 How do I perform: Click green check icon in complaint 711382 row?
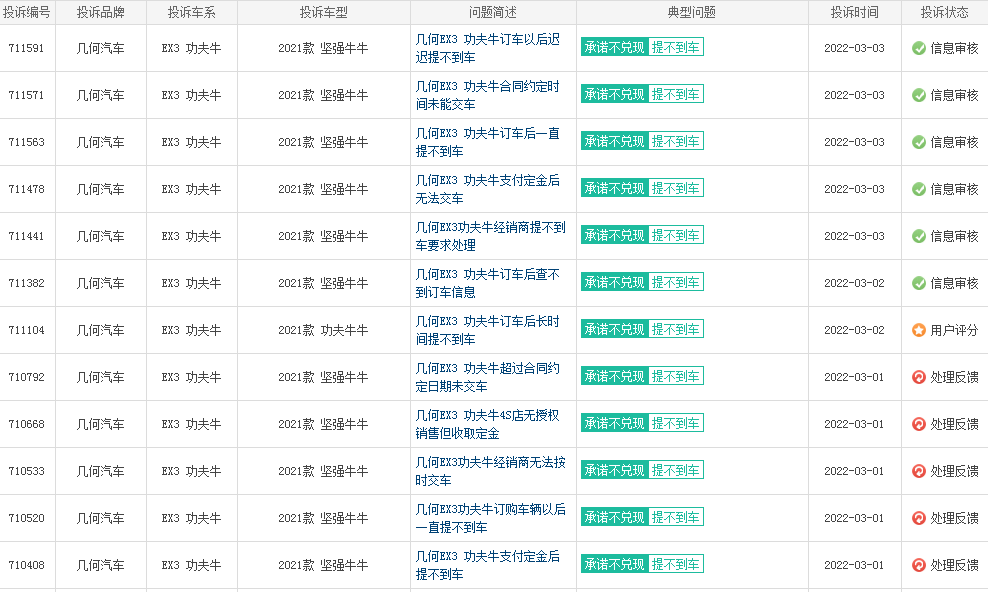(918, 283)
